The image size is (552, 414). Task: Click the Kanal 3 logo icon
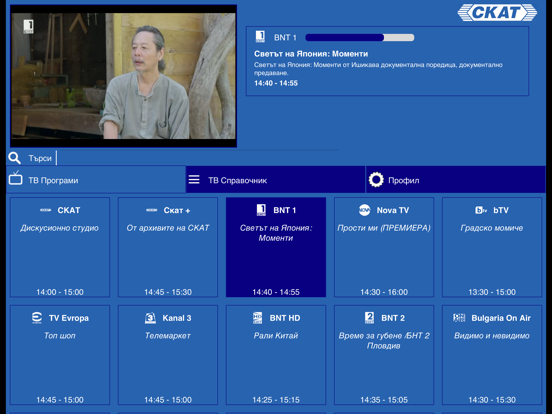(x=150, y=318)
